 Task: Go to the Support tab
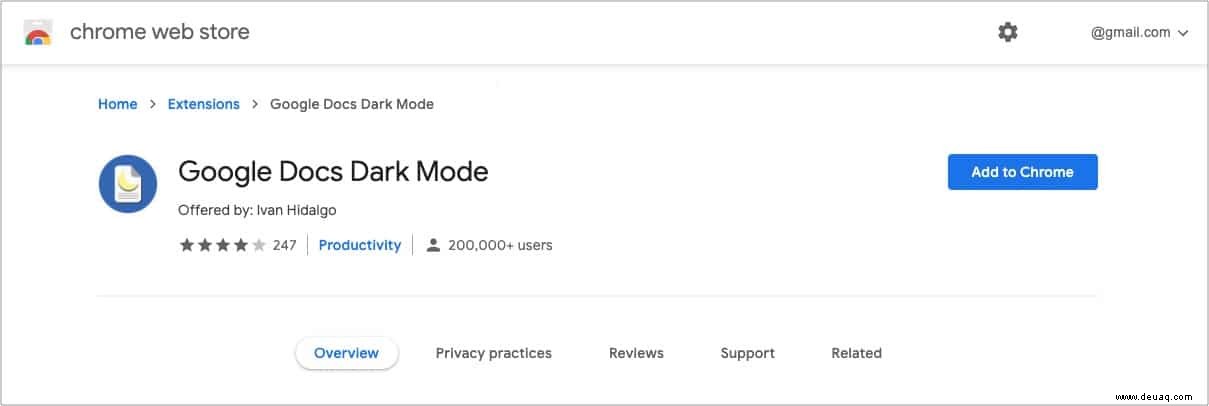tap(747, 353)
